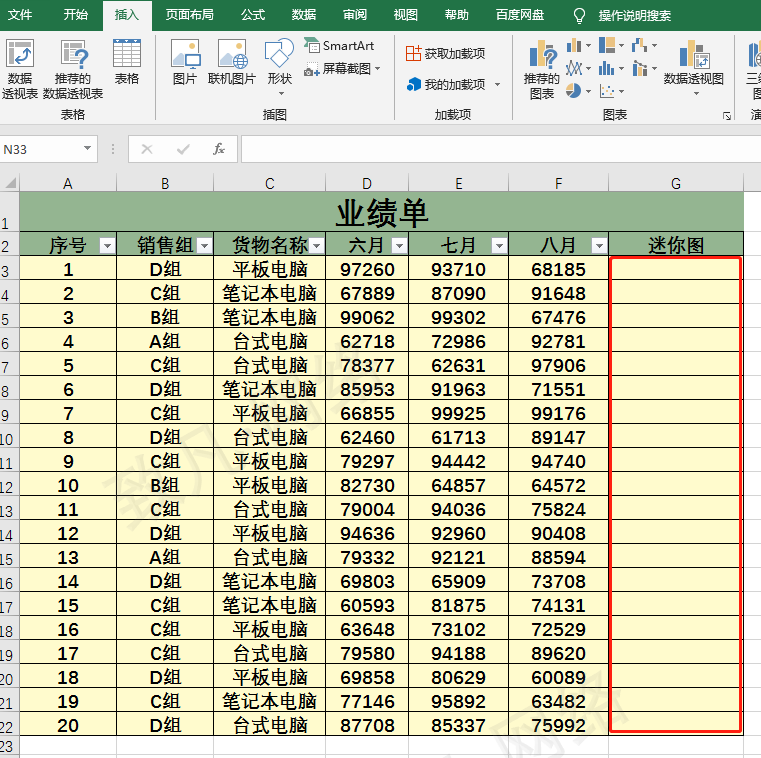Switch to the 开始 (Home) tab
The image size is (761, 758).
coord(76,15)
